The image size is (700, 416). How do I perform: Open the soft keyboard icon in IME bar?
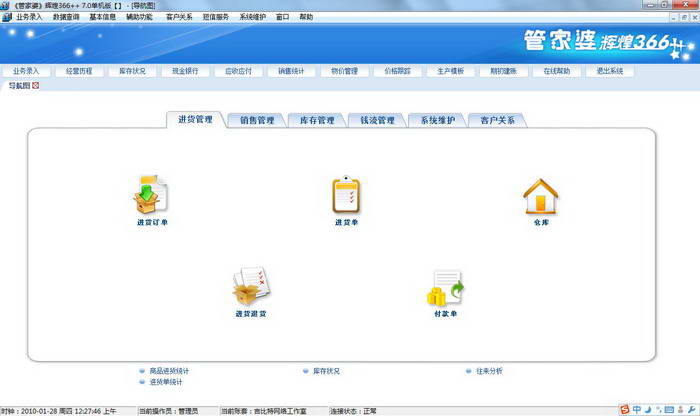669,409
